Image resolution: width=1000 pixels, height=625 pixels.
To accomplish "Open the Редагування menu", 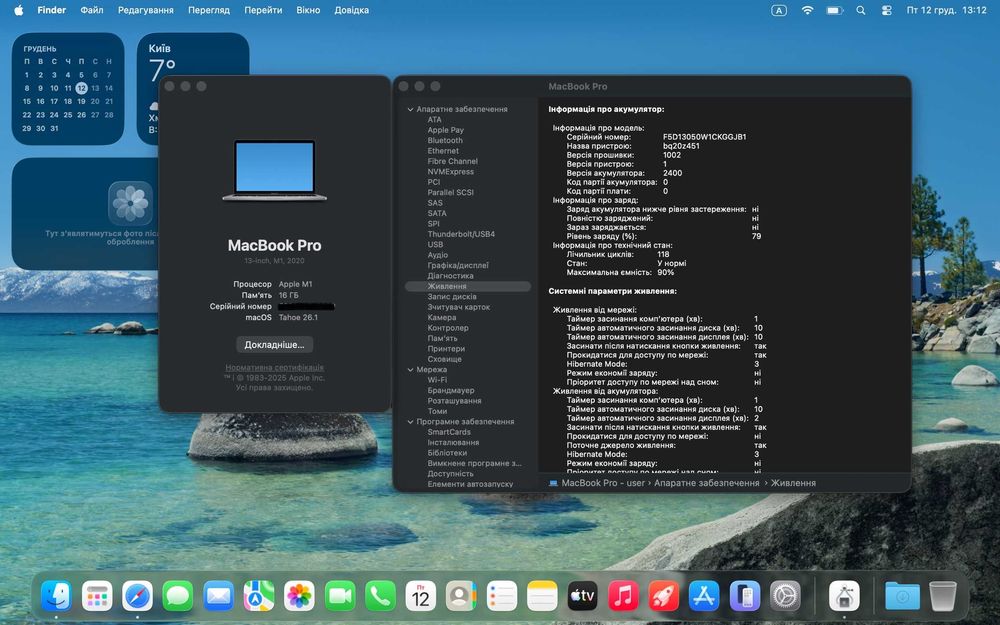I will click(145, 10).
